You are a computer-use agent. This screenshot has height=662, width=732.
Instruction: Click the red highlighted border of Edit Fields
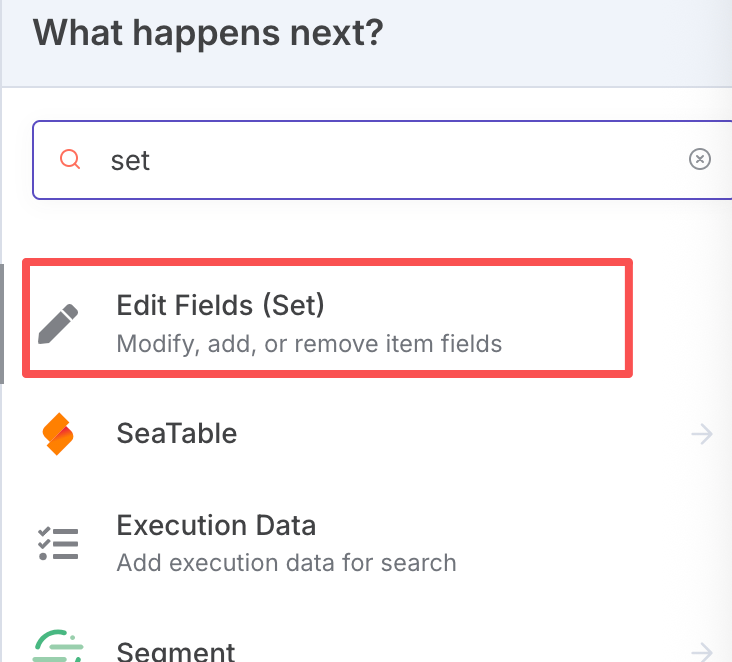coord(327,262)
